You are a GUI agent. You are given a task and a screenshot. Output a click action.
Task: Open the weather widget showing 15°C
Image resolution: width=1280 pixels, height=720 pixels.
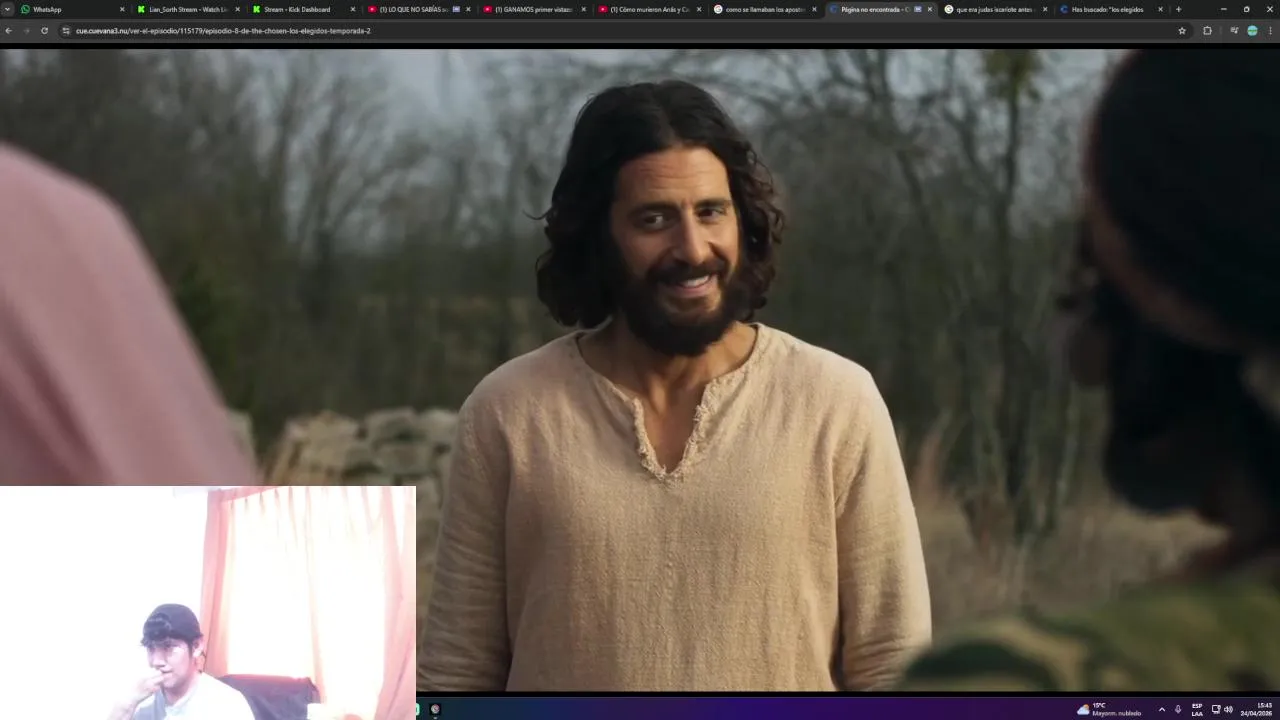(x=1108, y=709)
